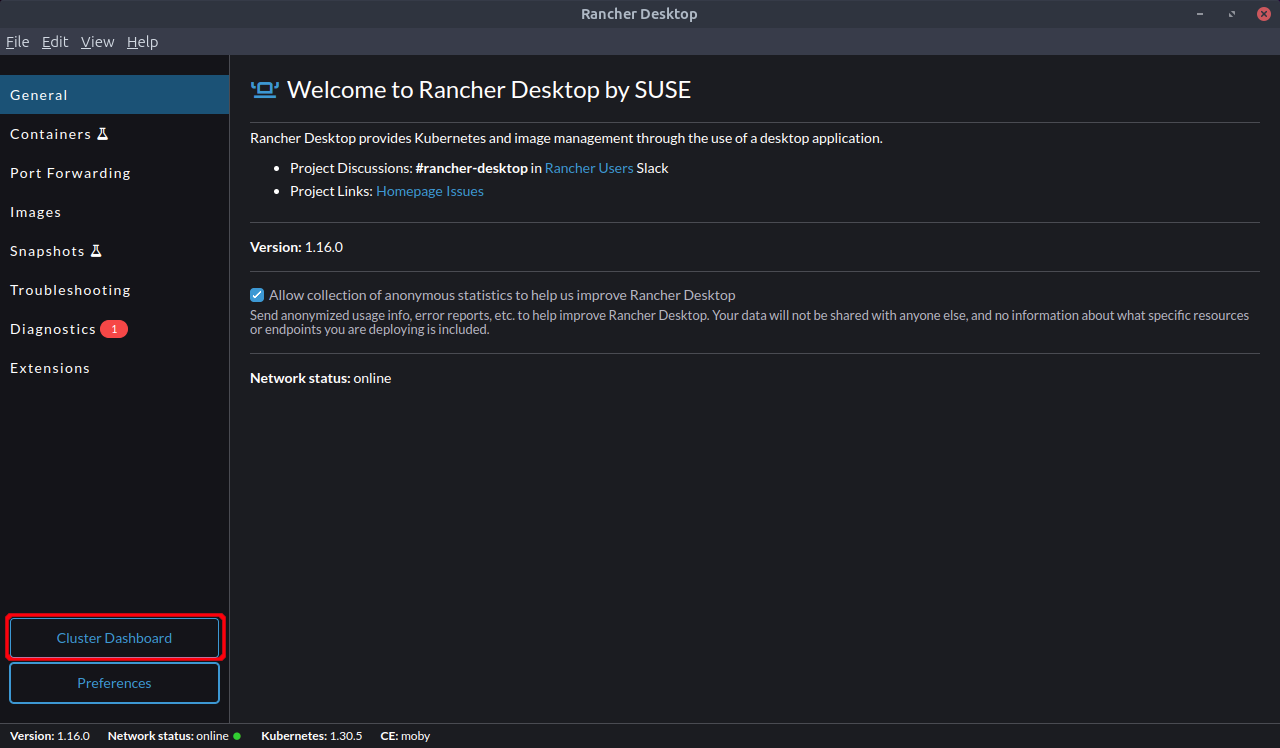This screenshot has height=748, width=1280.
Task: Open the project Homepage link
Action: pyautogui.click(x=409, y=191)
